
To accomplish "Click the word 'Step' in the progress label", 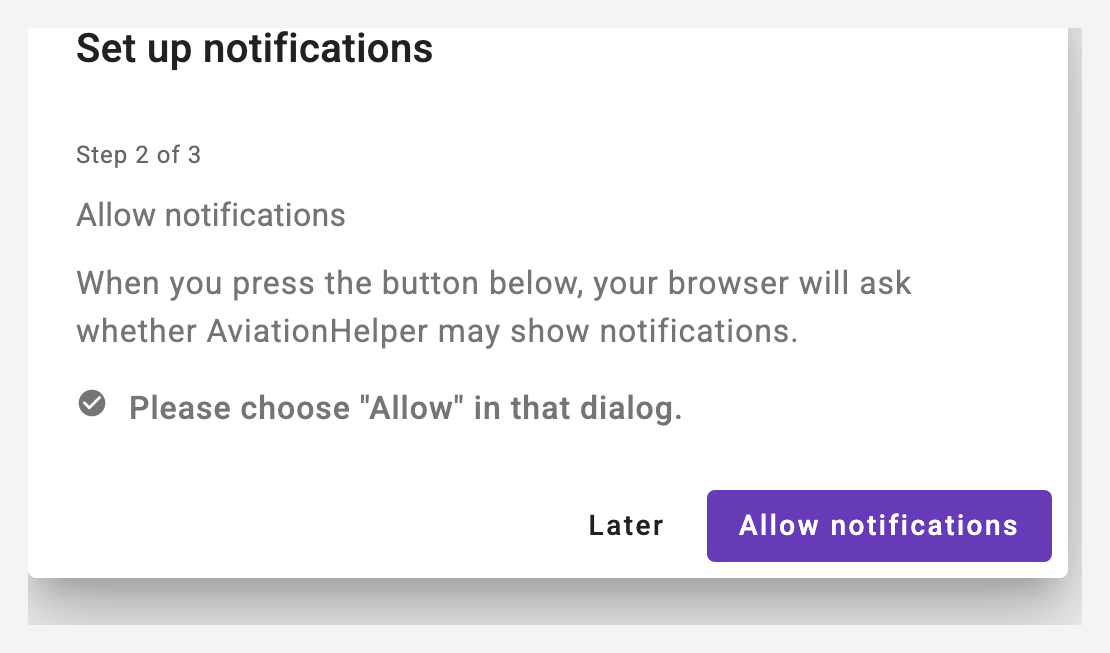I will (x=101, y=154).
